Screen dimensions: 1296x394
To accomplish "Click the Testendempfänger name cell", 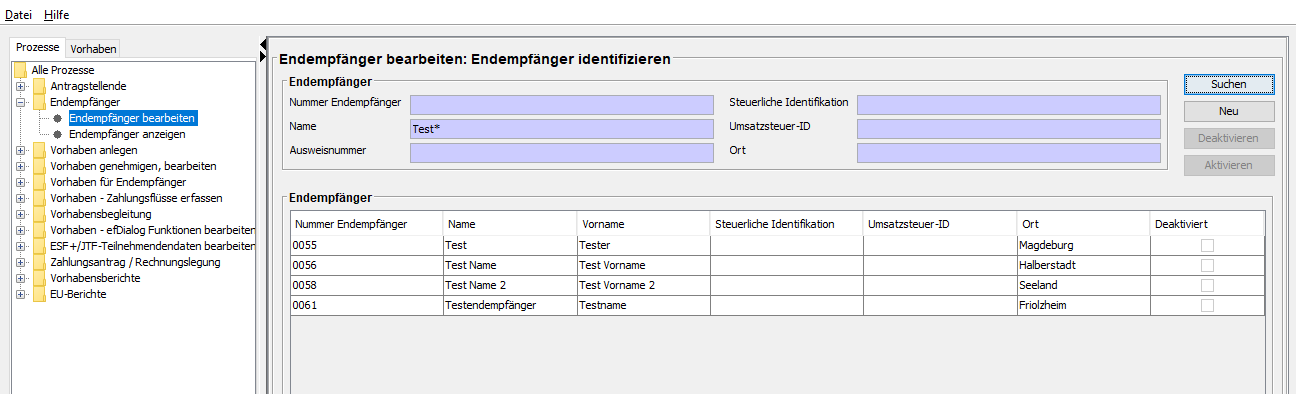I will coord(510,305).
